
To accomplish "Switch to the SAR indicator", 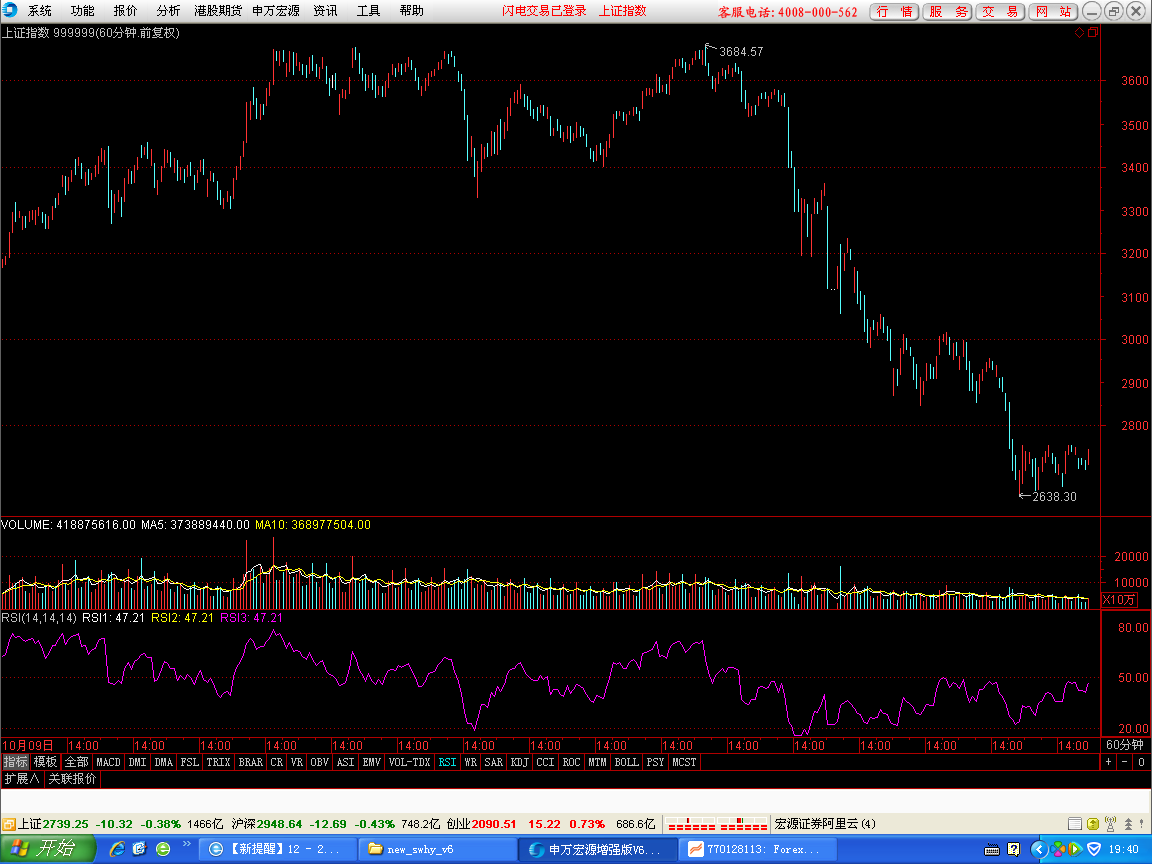I will coord(494,762).
